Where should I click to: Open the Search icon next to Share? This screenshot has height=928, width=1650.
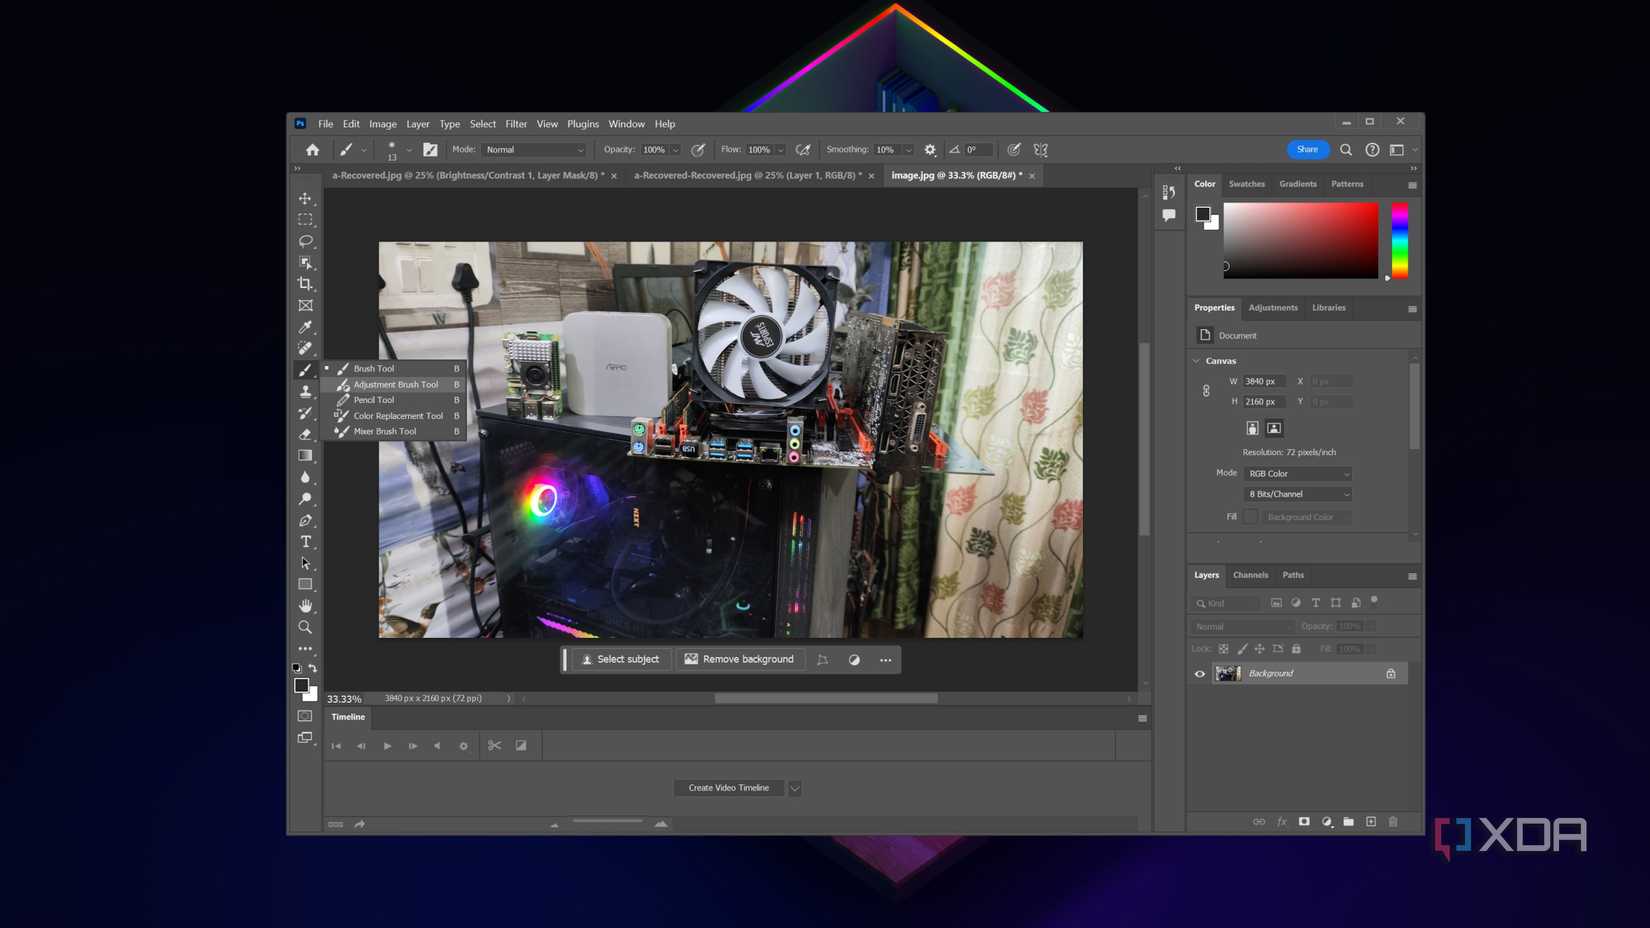[x=1346, y=150]
